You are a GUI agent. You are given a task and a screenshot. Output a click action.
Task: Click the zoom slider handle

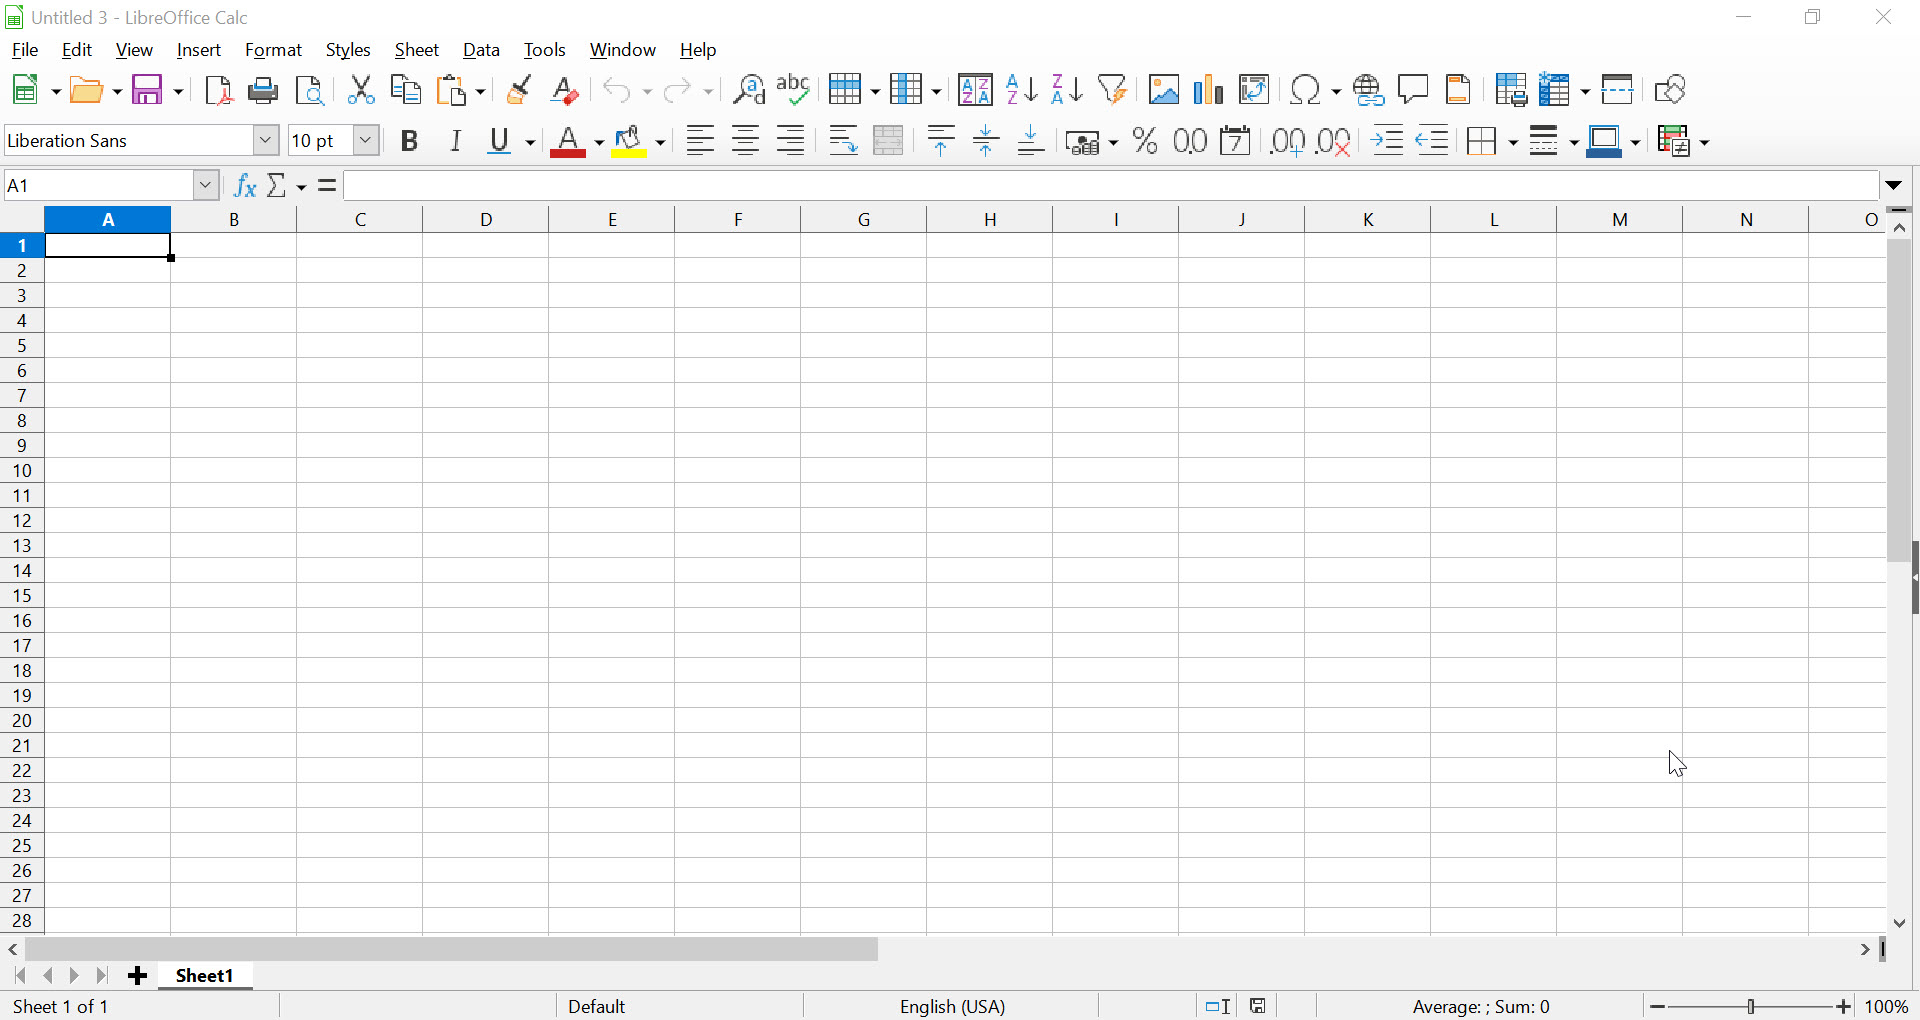[x=1752, y=1007]
